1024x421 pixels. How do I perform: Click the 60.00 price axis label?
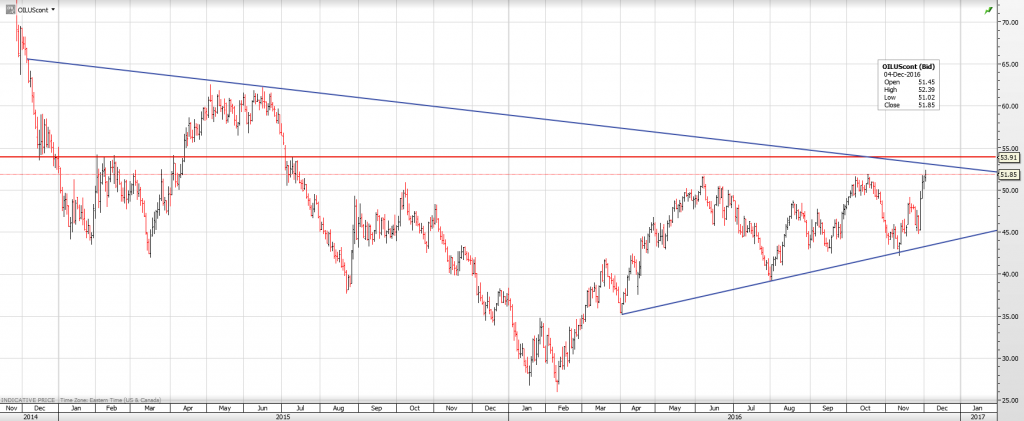[1008, 106]
